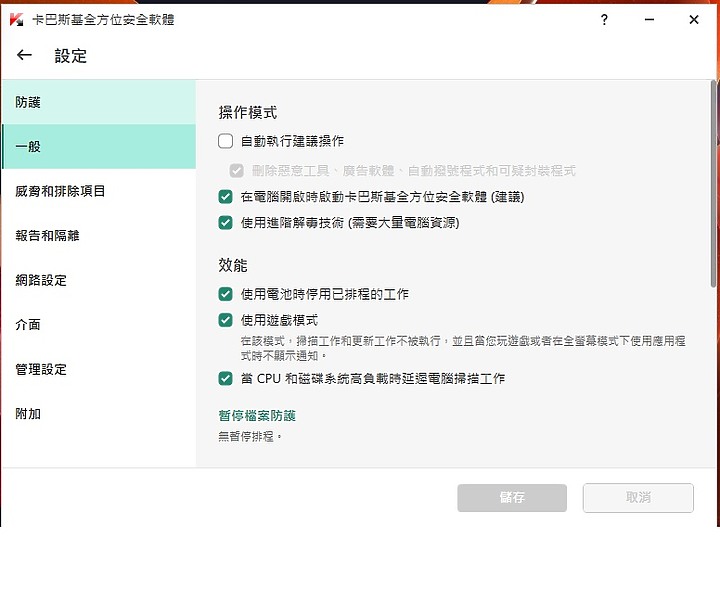
Task: Switch to 報告和隔離 section
Action: tap(99, 236)
